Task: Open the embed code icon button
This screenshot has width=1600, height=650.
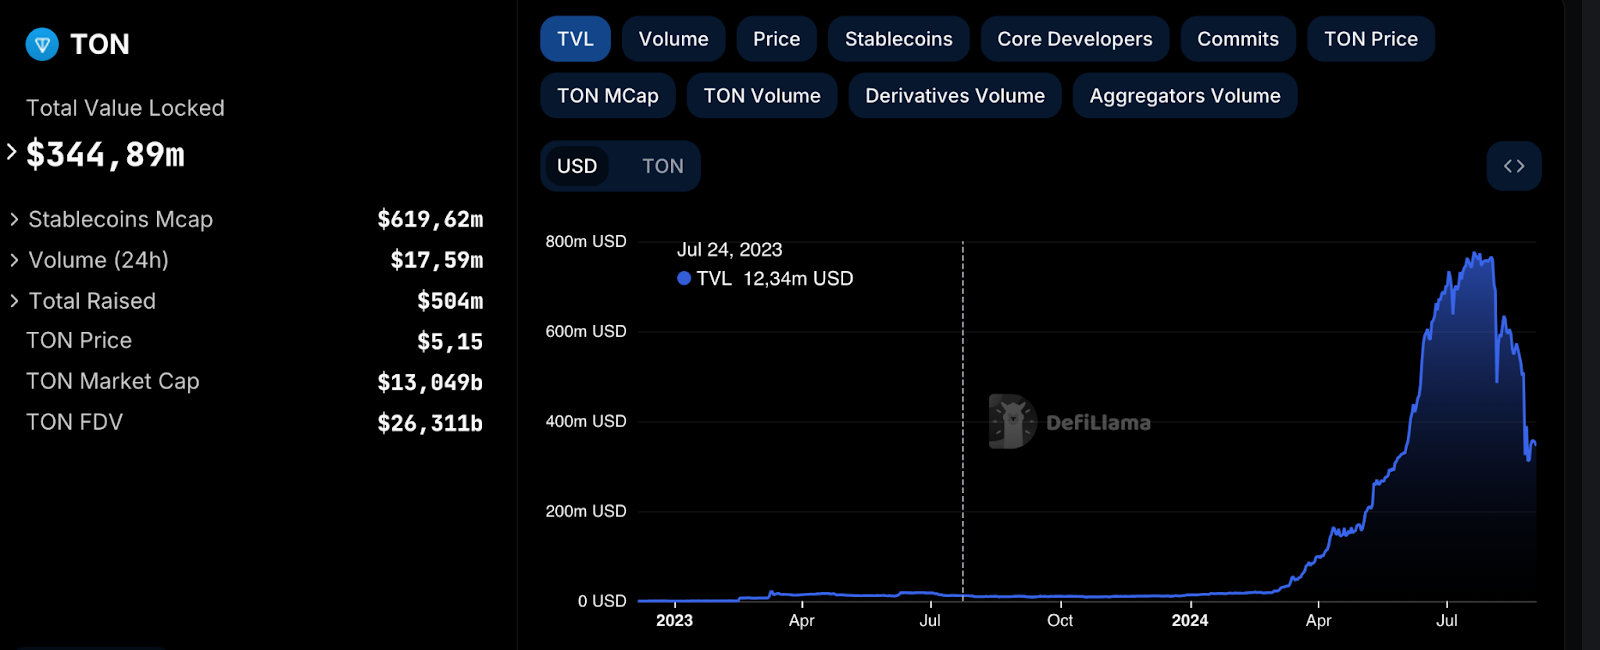Action: [1514, 166]
